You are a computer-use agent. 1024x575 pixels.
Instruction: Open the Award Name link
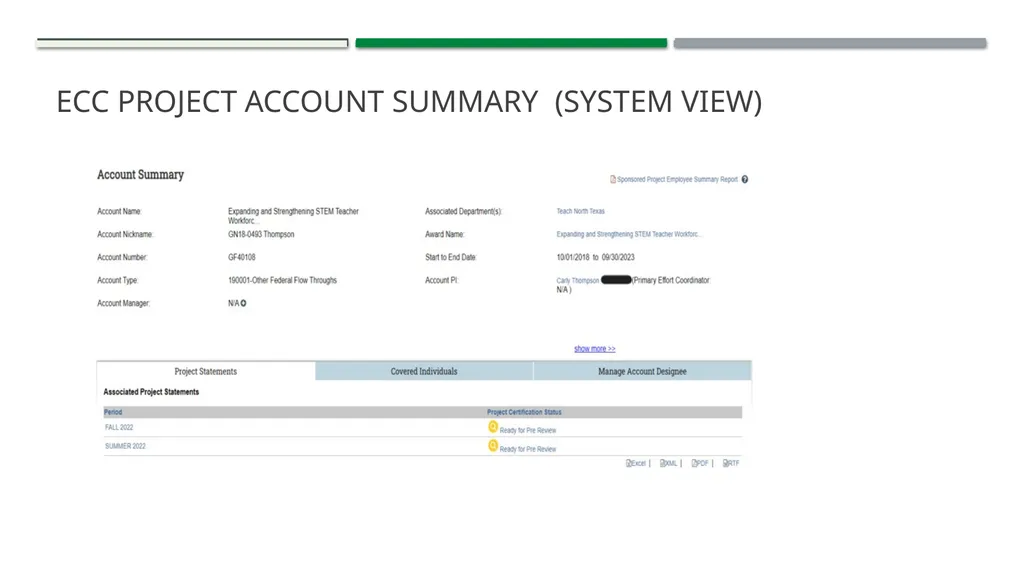(x=629, y=234)
